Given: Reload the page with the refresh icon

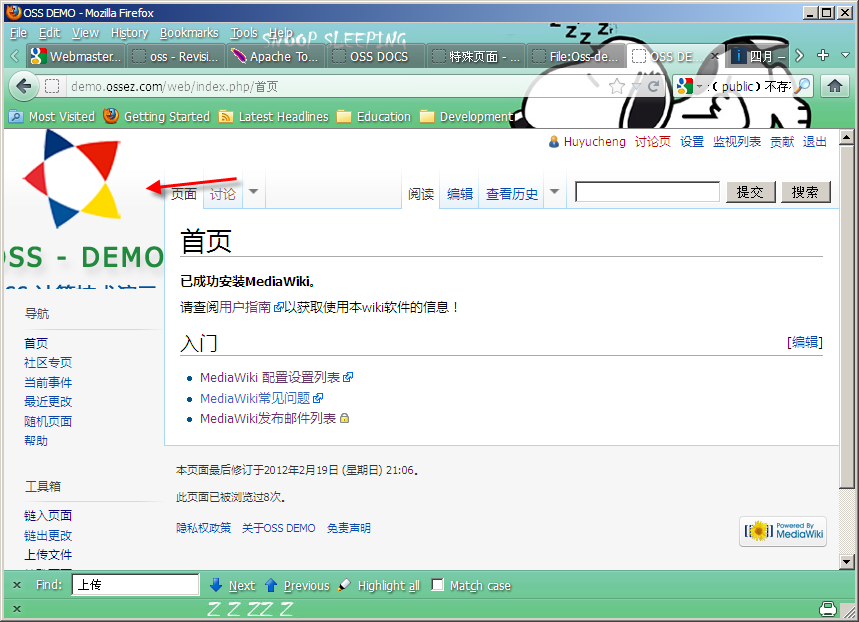Looking at the screenshot, I should click(654, 86).
